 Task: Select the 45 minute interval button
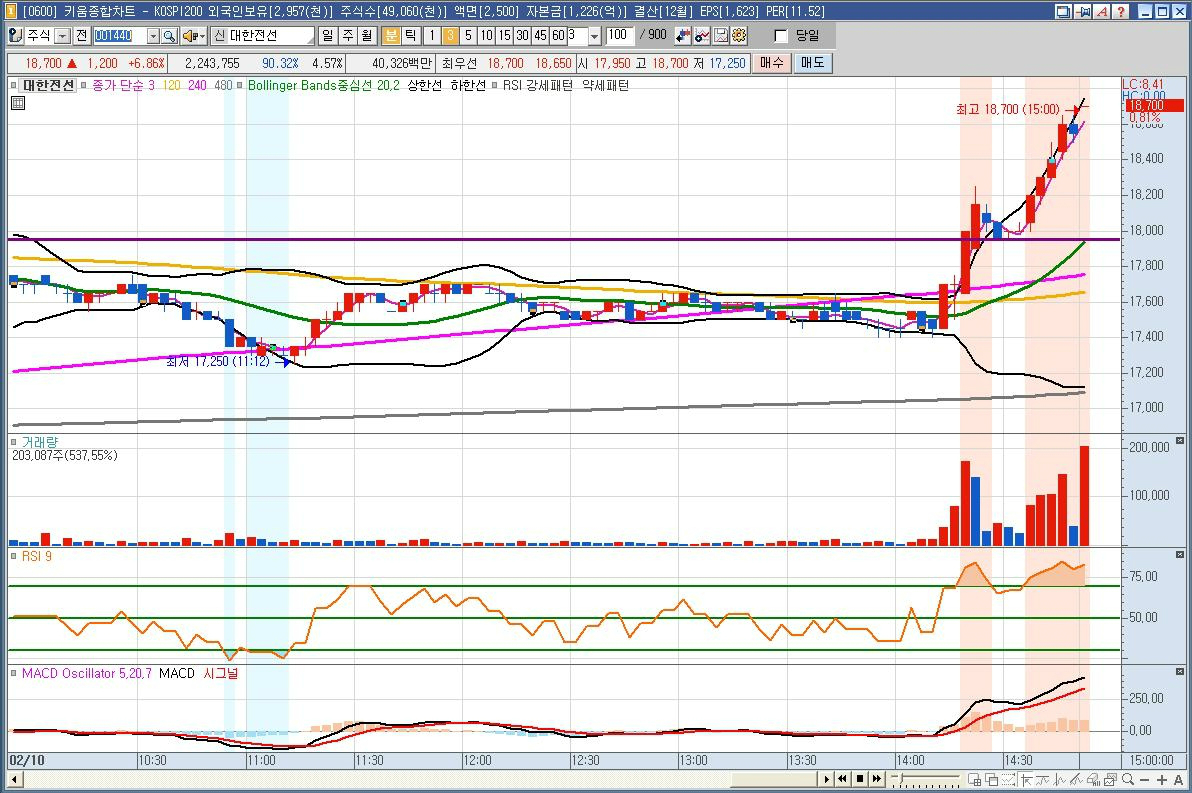pyautogui.click(x=540, y=36)
